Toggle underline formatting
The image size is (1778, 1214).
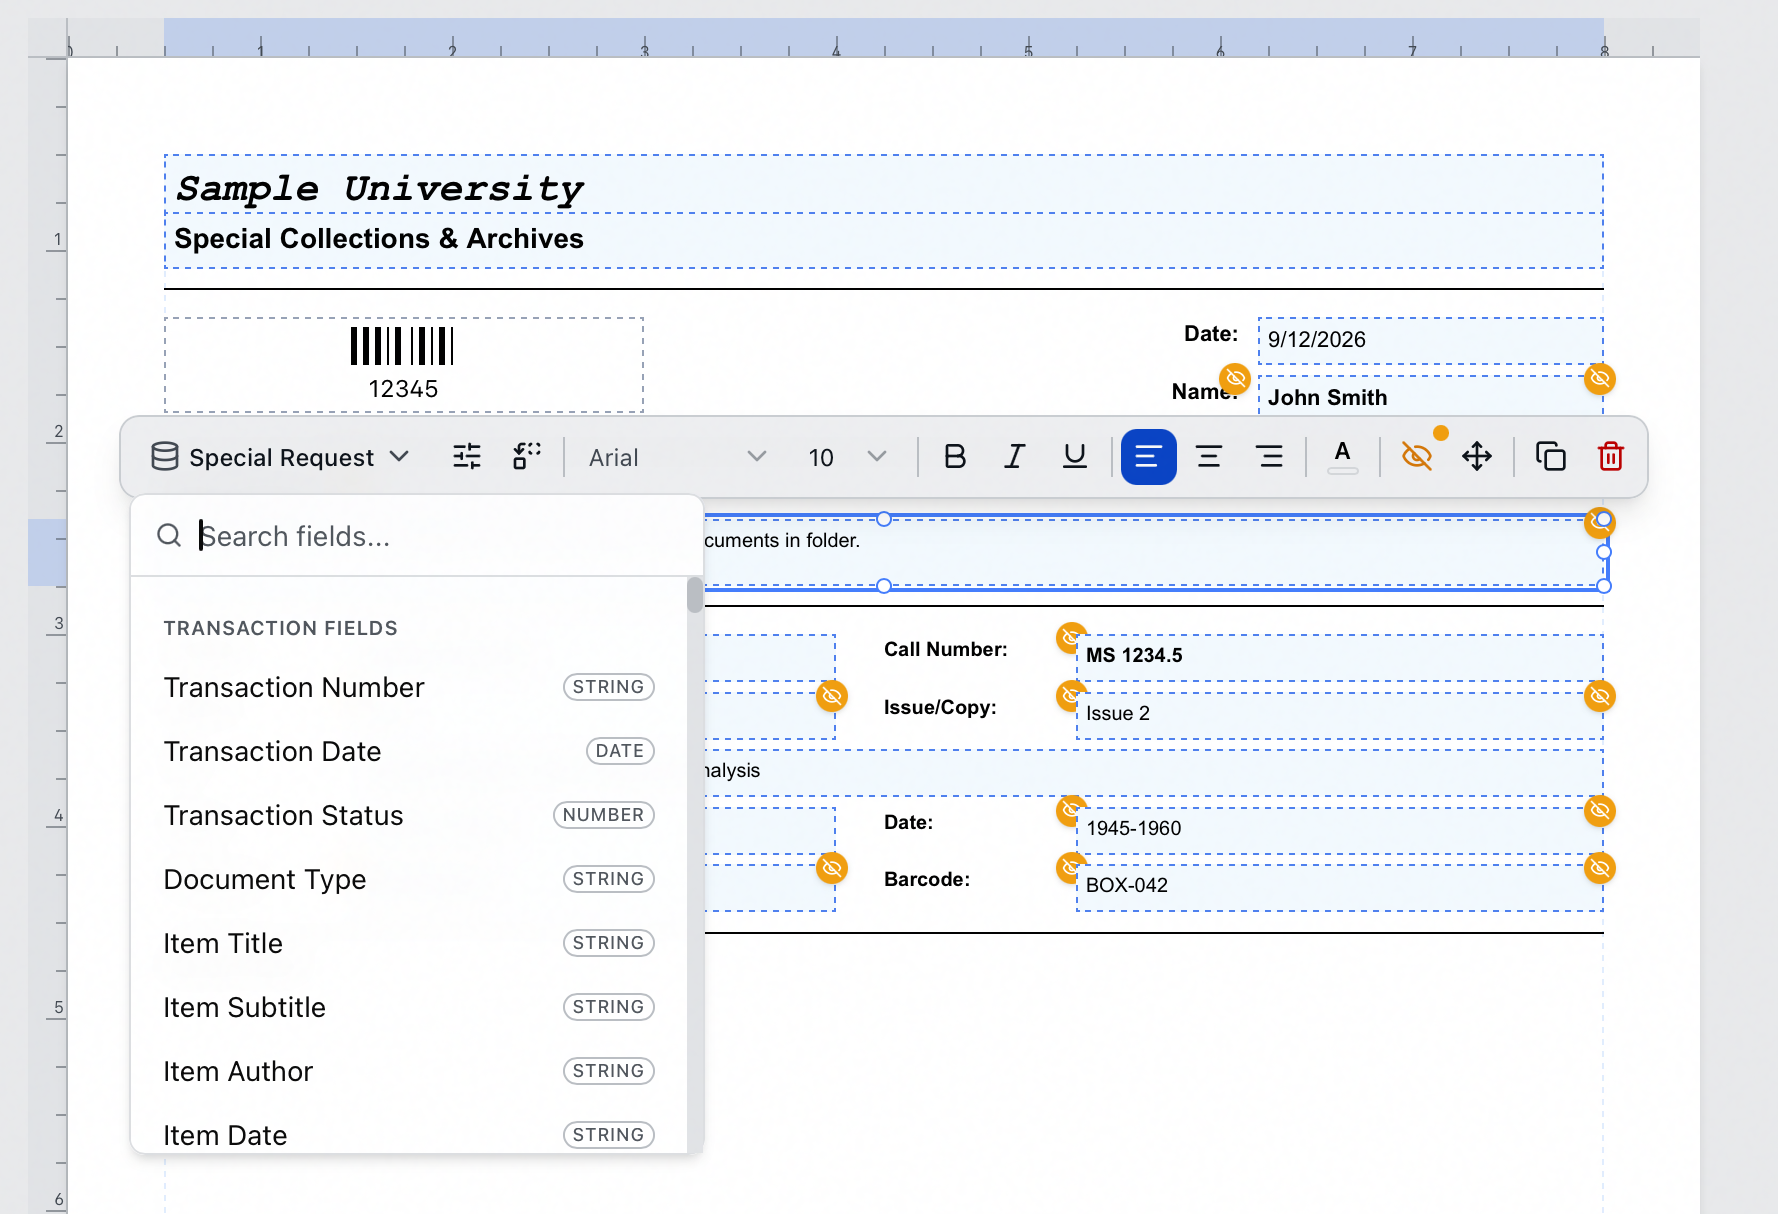pyautogui.click(x=1075, y=457)
